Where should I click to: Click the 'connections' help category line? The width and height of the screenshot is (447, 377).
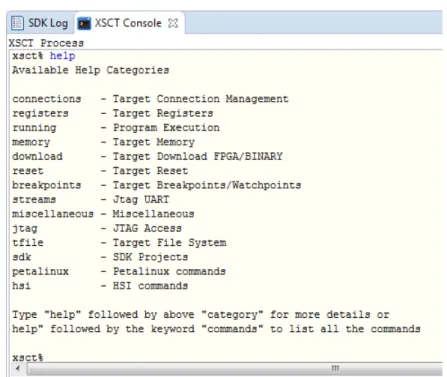[150, 99]
